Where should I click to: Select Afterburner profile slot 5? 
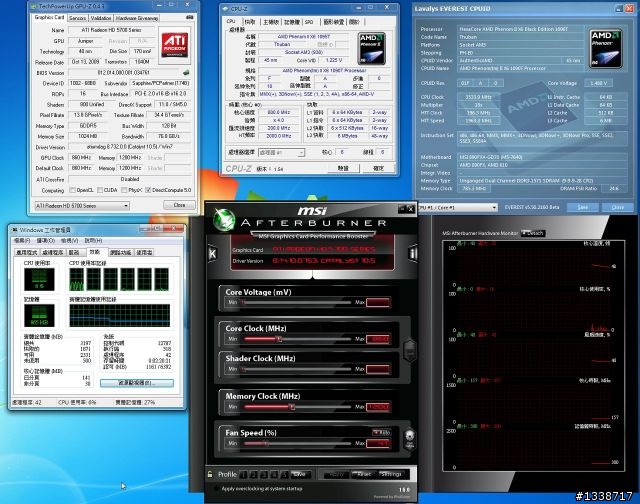(x=284, y=475)
